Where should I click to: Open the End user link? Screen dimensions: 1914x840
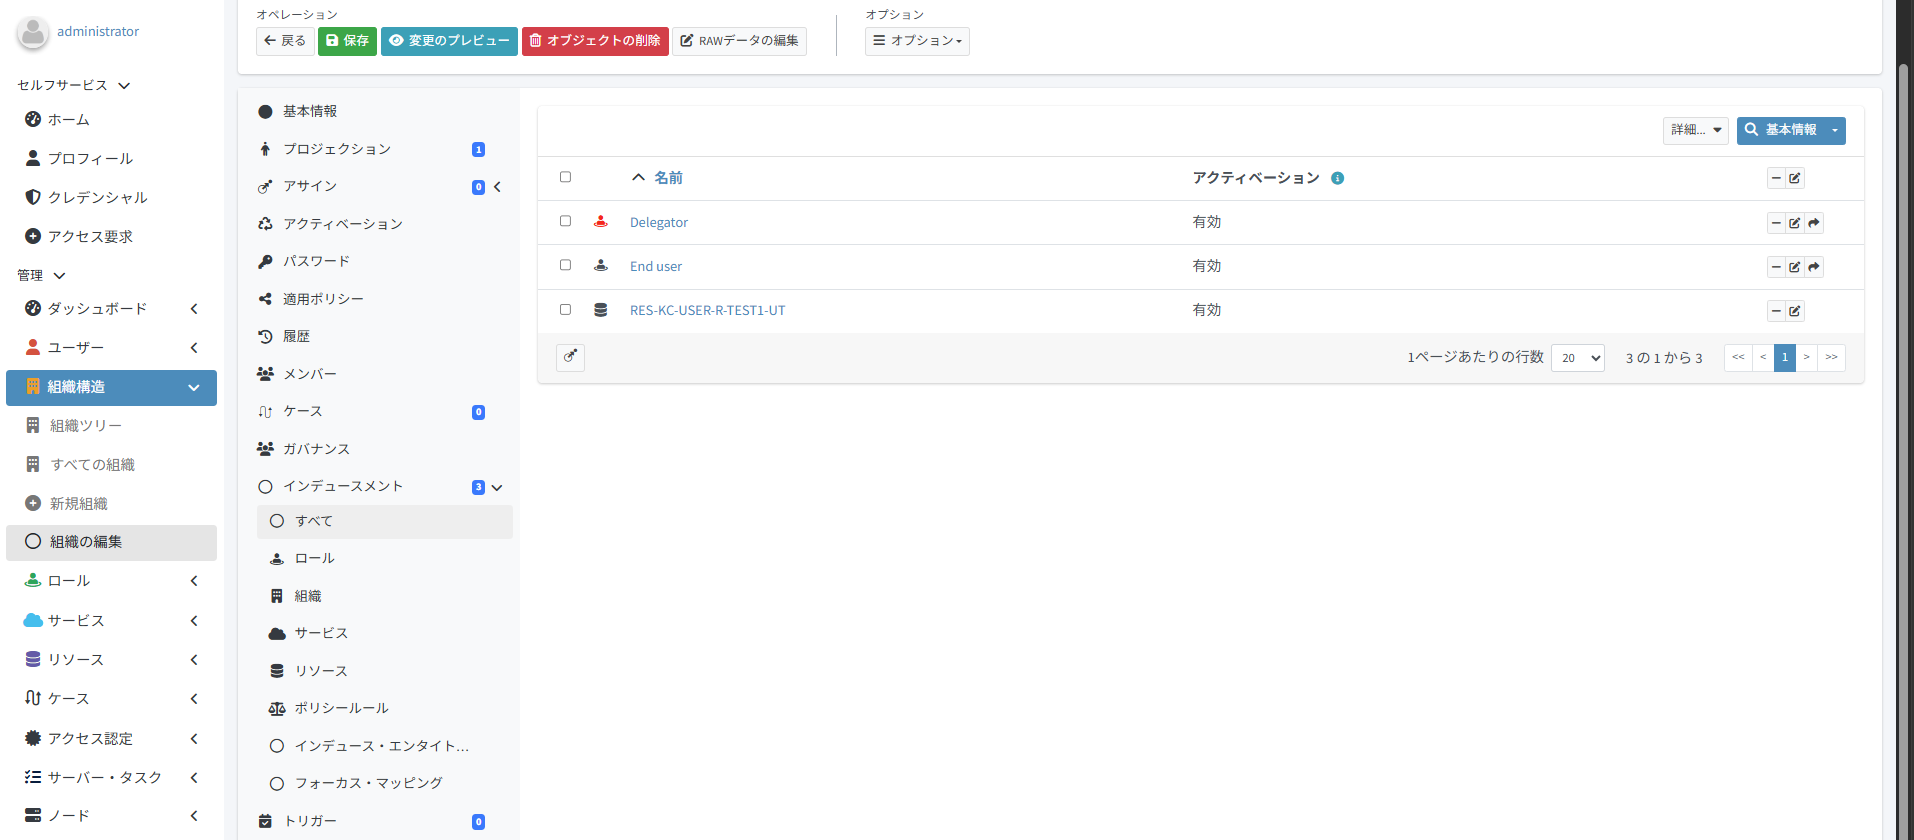click(656, 266)
